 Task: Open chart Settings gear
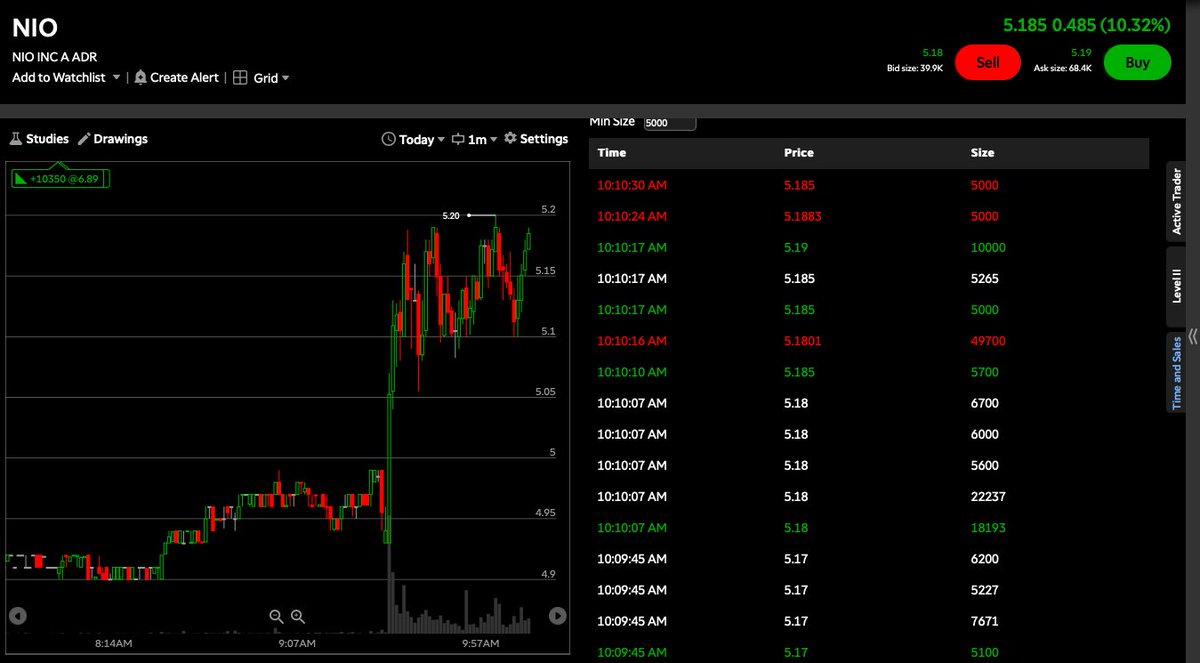pos(510,138)
